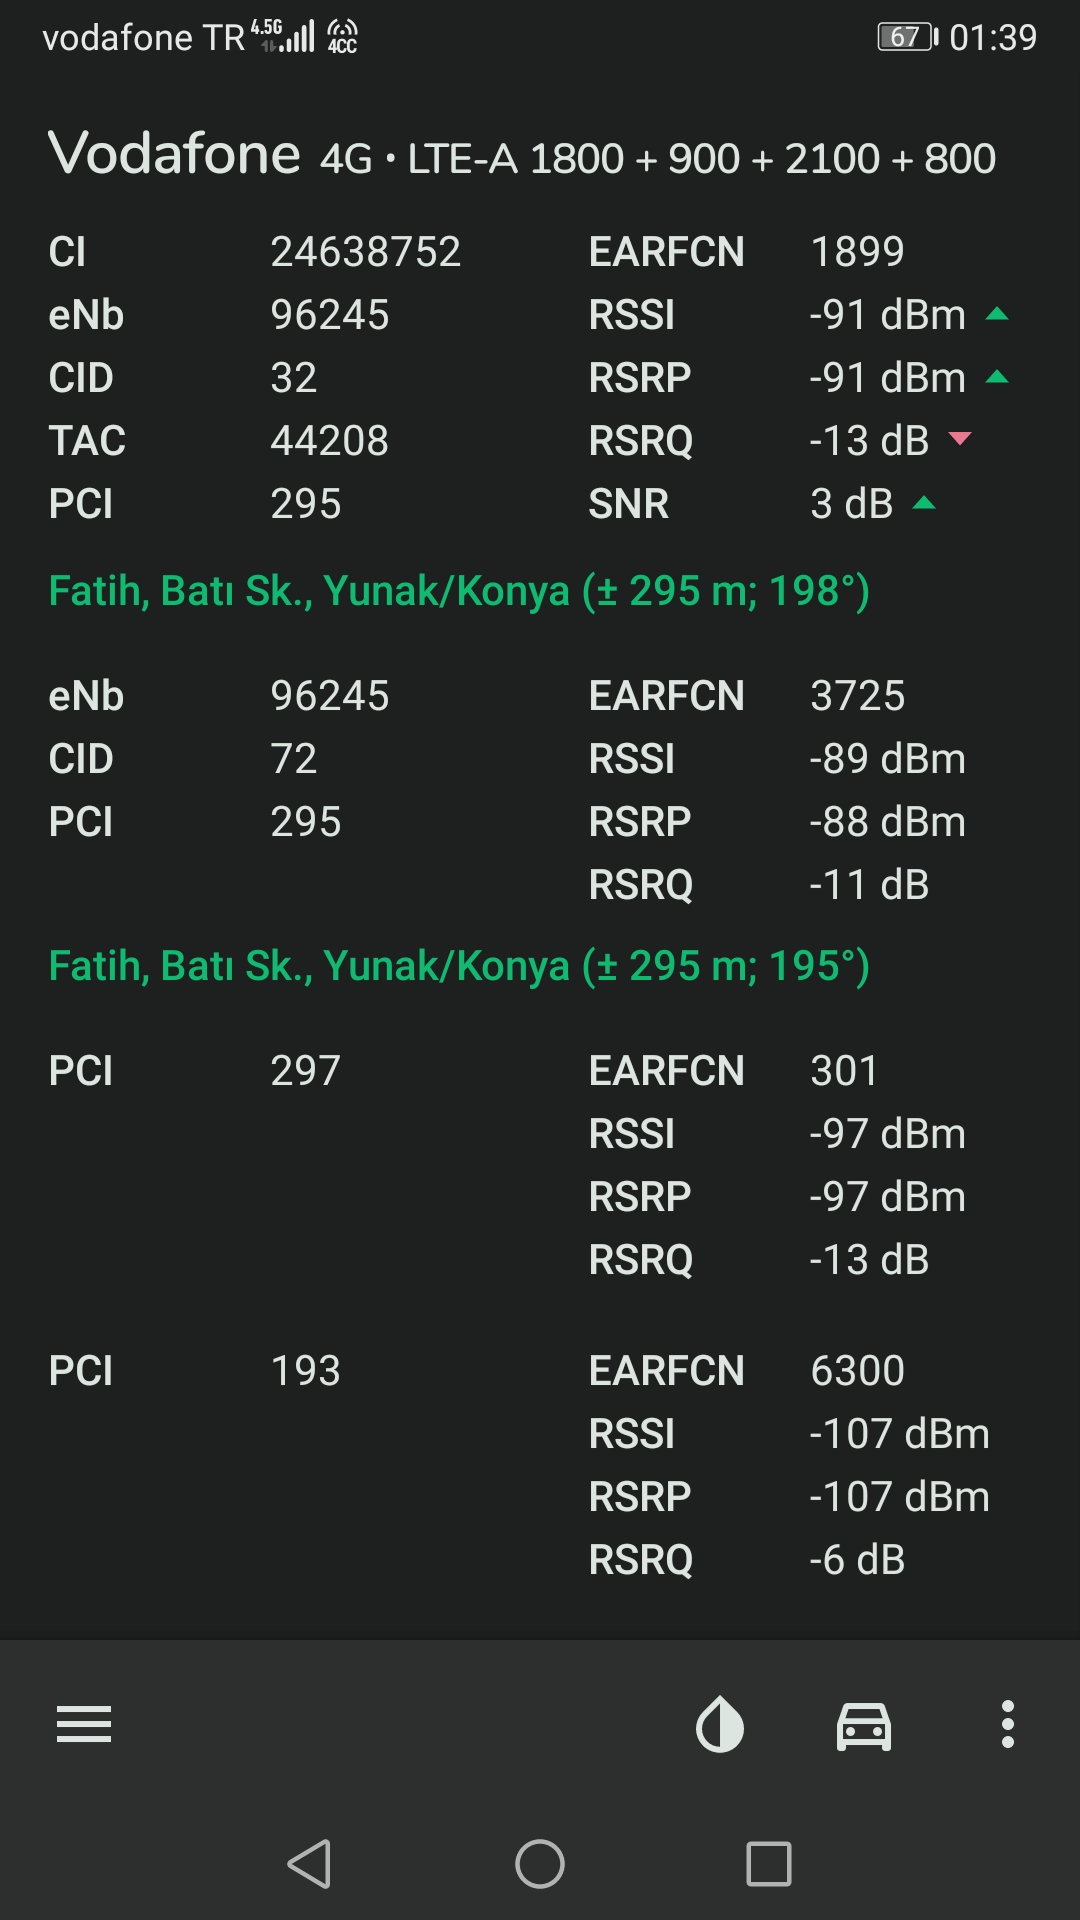Open first Fatih, Batı Sk. location 198°

click(459, 591)
